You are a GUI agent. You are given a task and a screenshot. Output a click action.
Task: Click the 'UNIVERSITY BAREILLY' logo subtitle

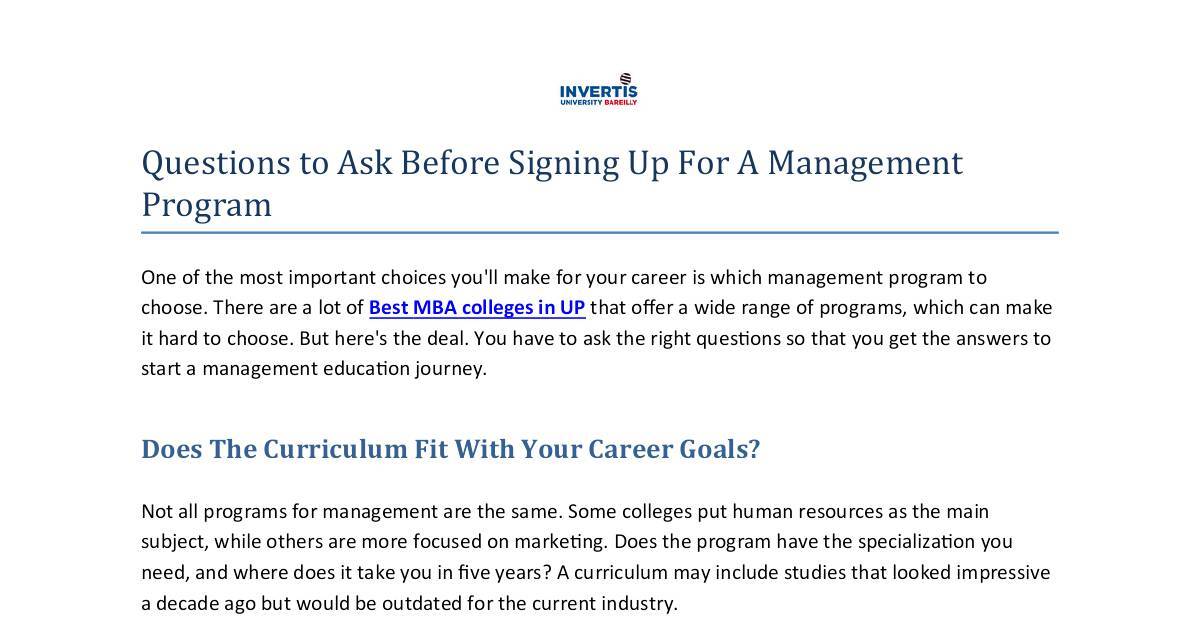598,102
